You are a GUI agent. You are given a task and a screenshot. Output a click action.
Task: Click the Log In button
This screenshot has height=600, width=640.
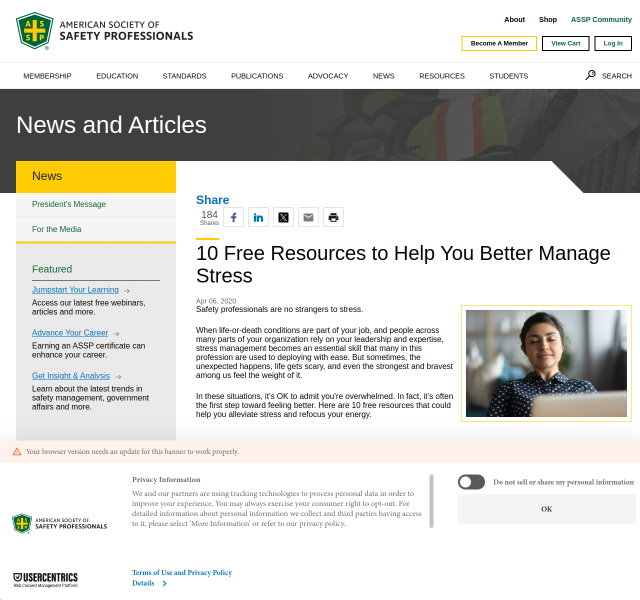(x=613, y=43)
